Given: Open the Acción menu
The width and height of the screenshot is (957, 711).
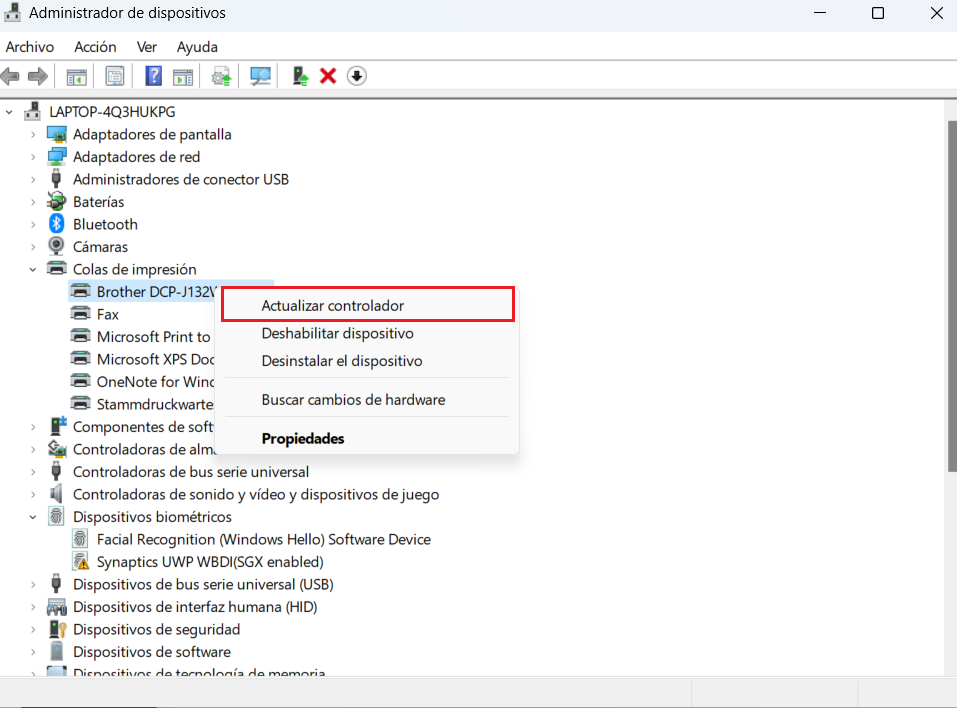Looking at the screenshot, I should [95, 47].
